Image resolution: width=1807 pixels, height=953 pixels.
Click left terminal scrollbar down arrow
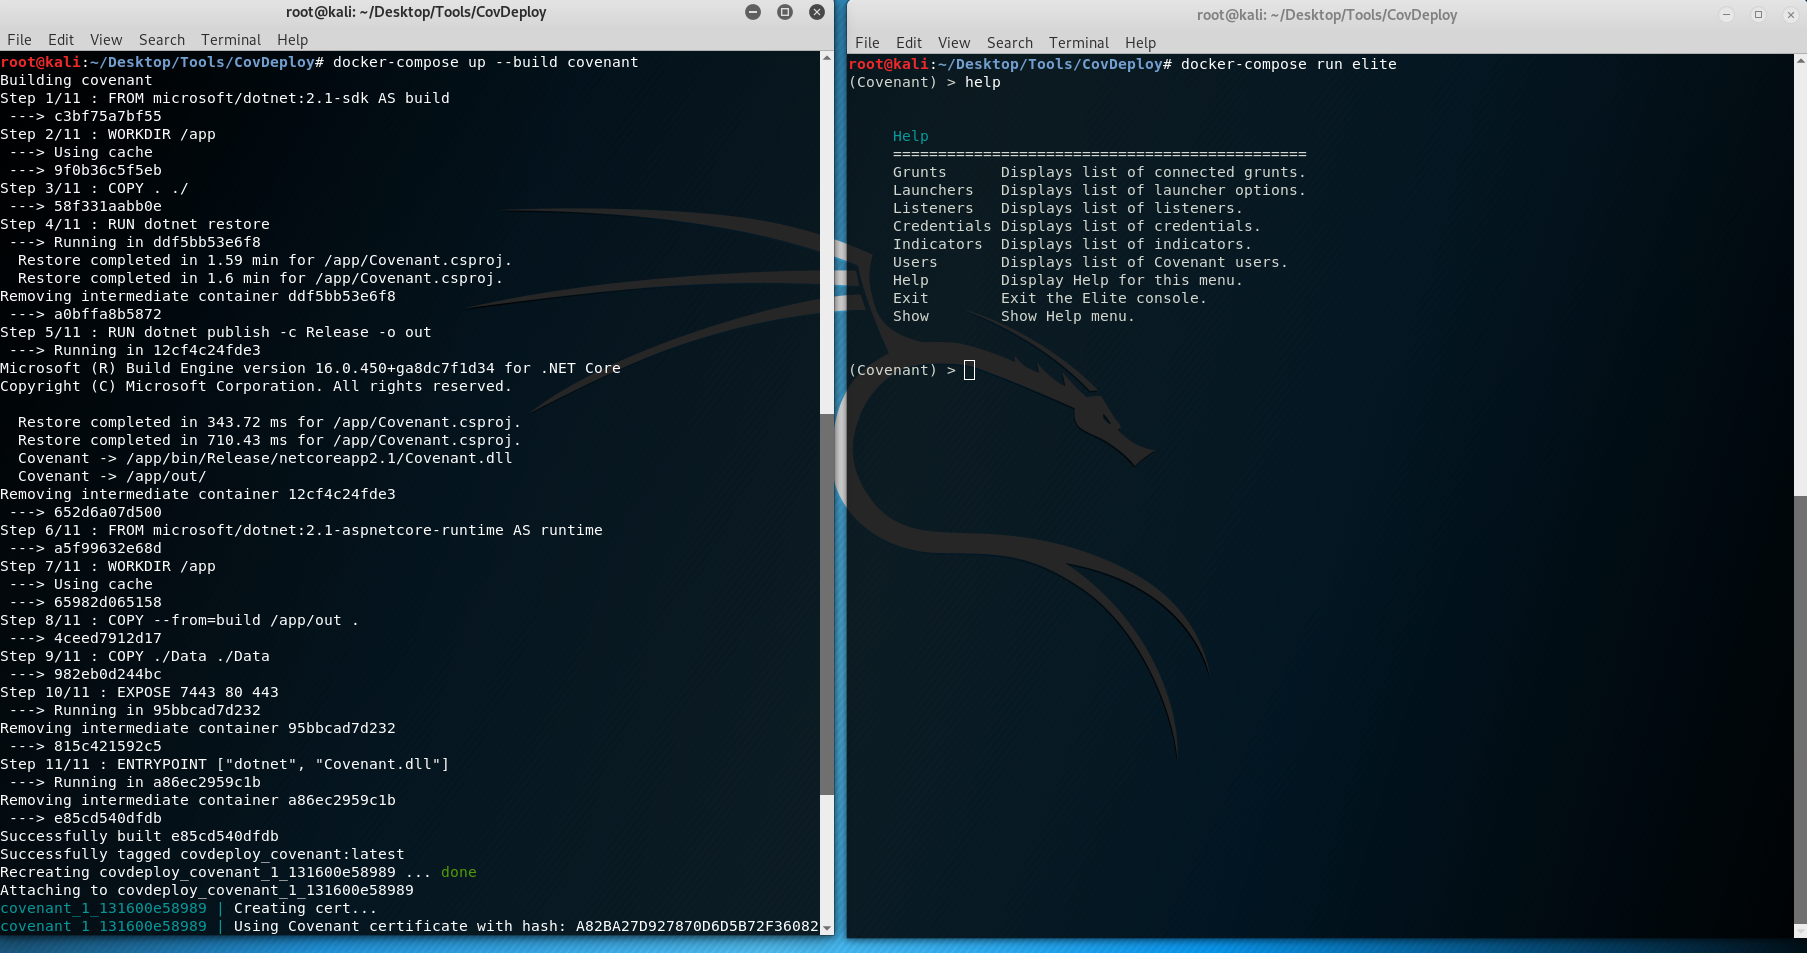[827, 928]
